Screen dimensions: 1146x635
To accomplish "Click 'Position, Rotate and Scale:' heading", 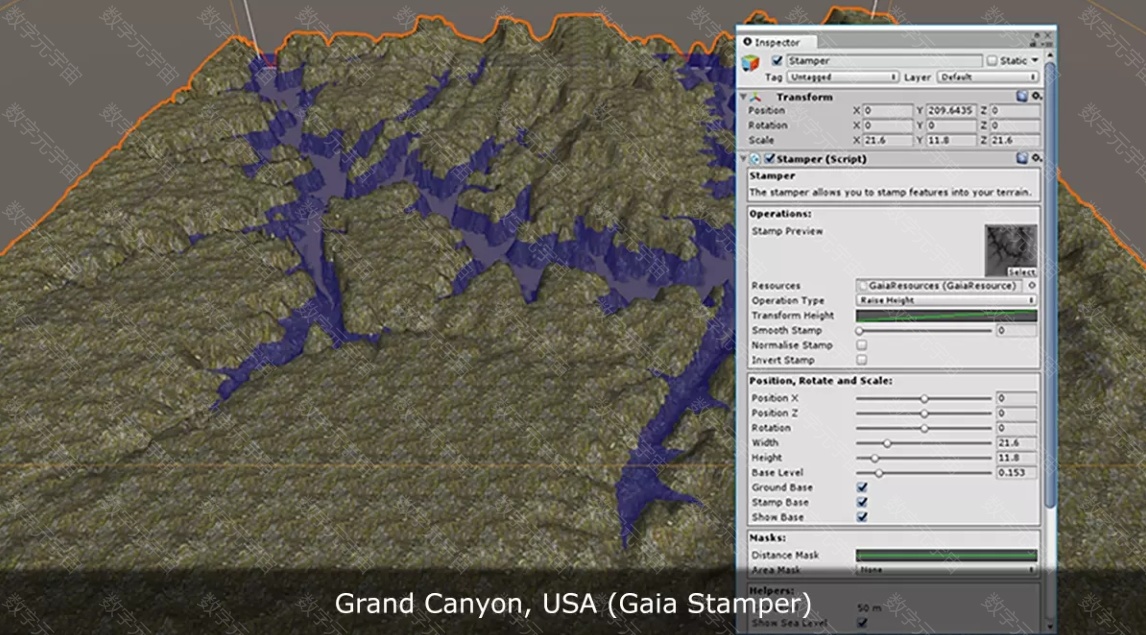I will tap(820, 381).
